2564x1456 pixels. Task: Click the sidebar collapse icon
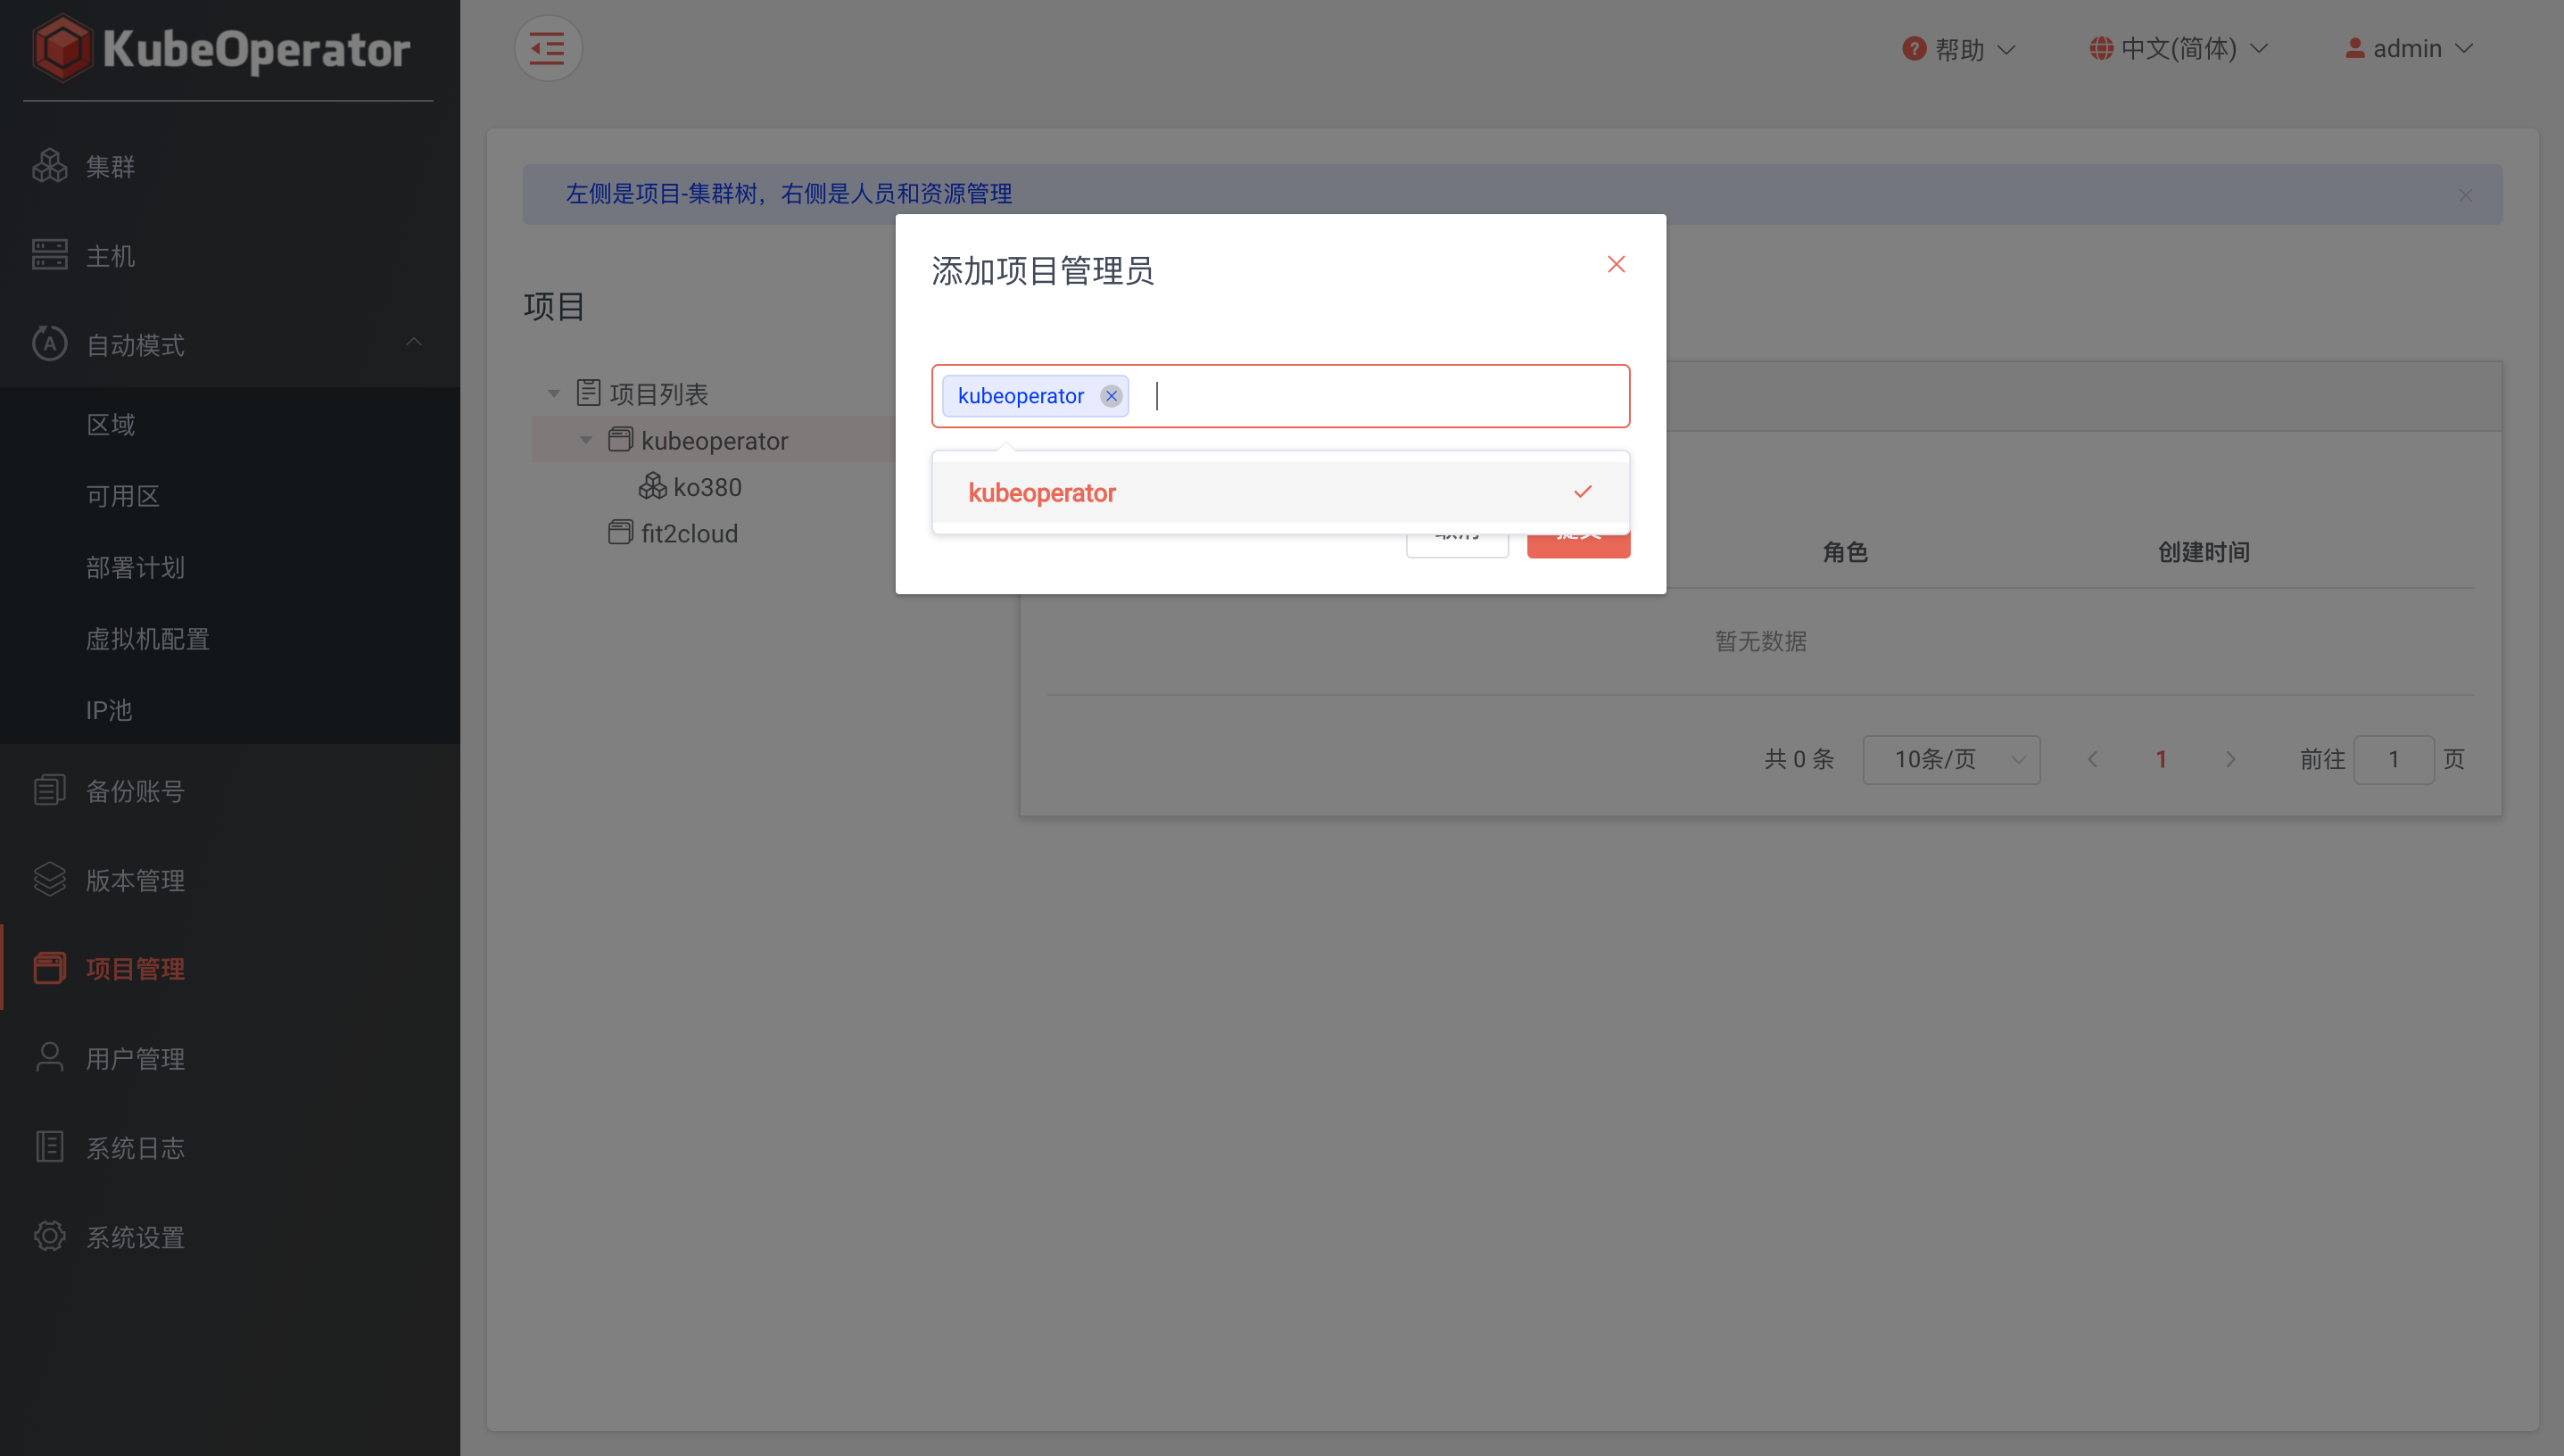(547, 48)
